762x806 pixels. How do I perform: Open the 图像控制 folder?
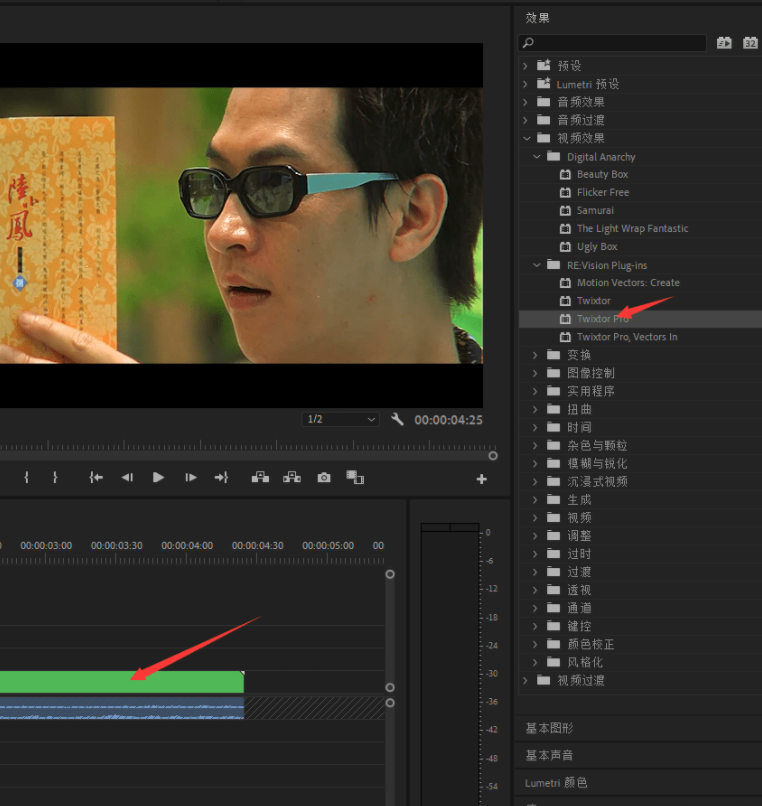590,373
